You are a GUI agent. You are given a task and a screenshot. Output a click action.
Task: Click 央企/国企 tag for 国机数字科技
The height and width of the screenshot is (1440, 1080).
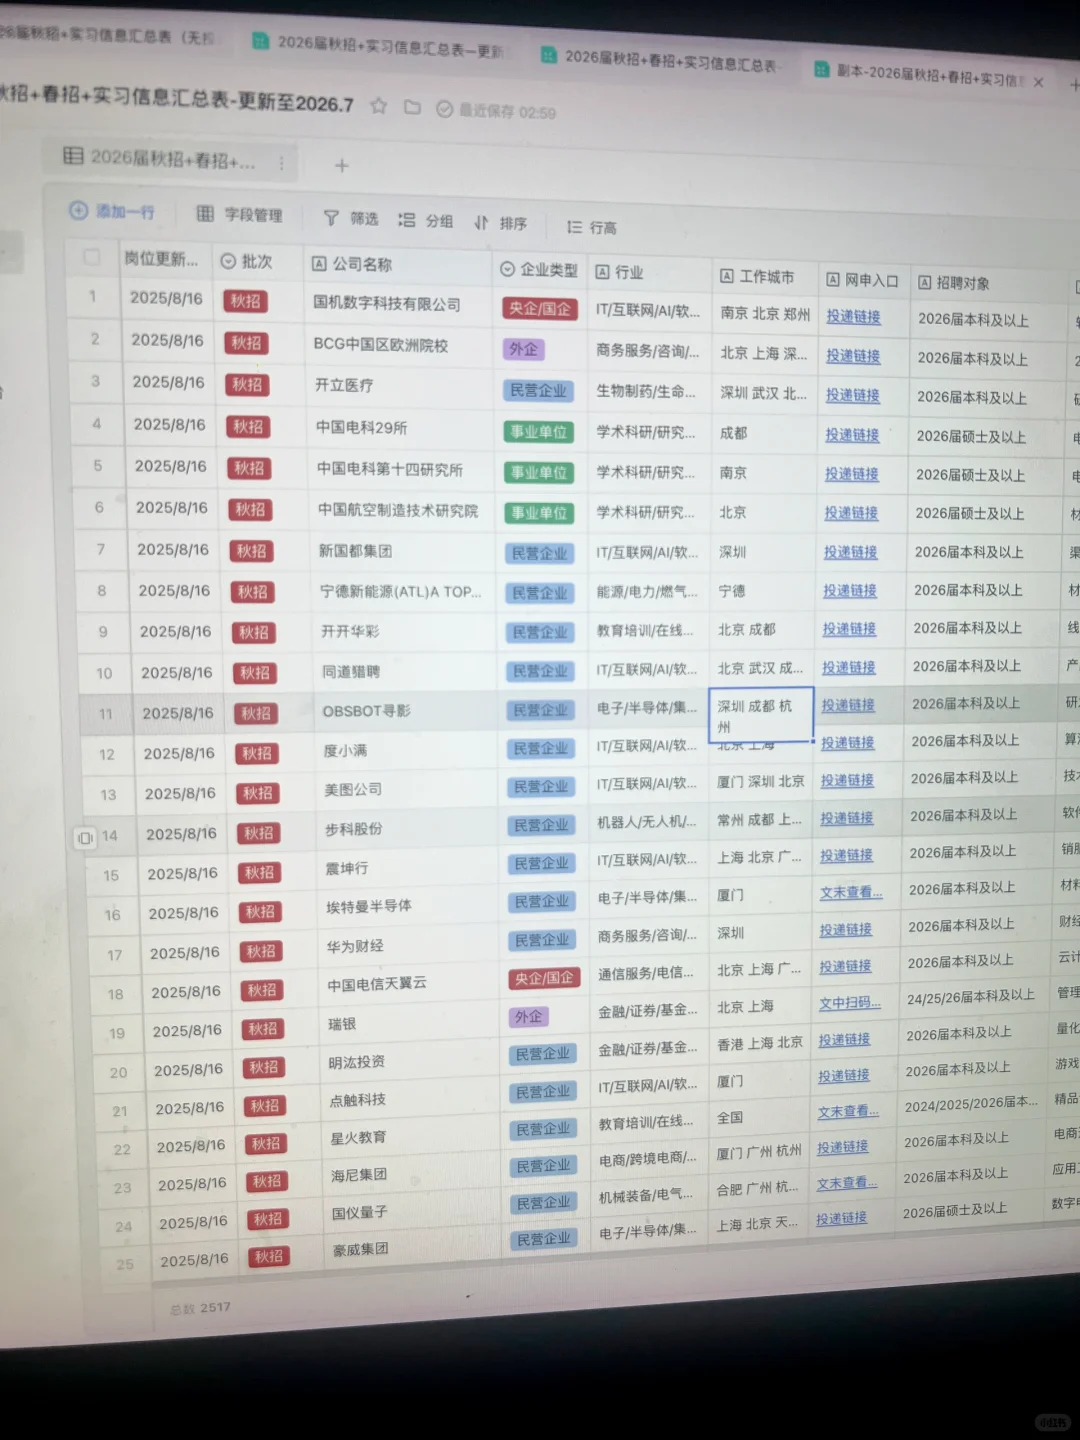coord(540,309)
